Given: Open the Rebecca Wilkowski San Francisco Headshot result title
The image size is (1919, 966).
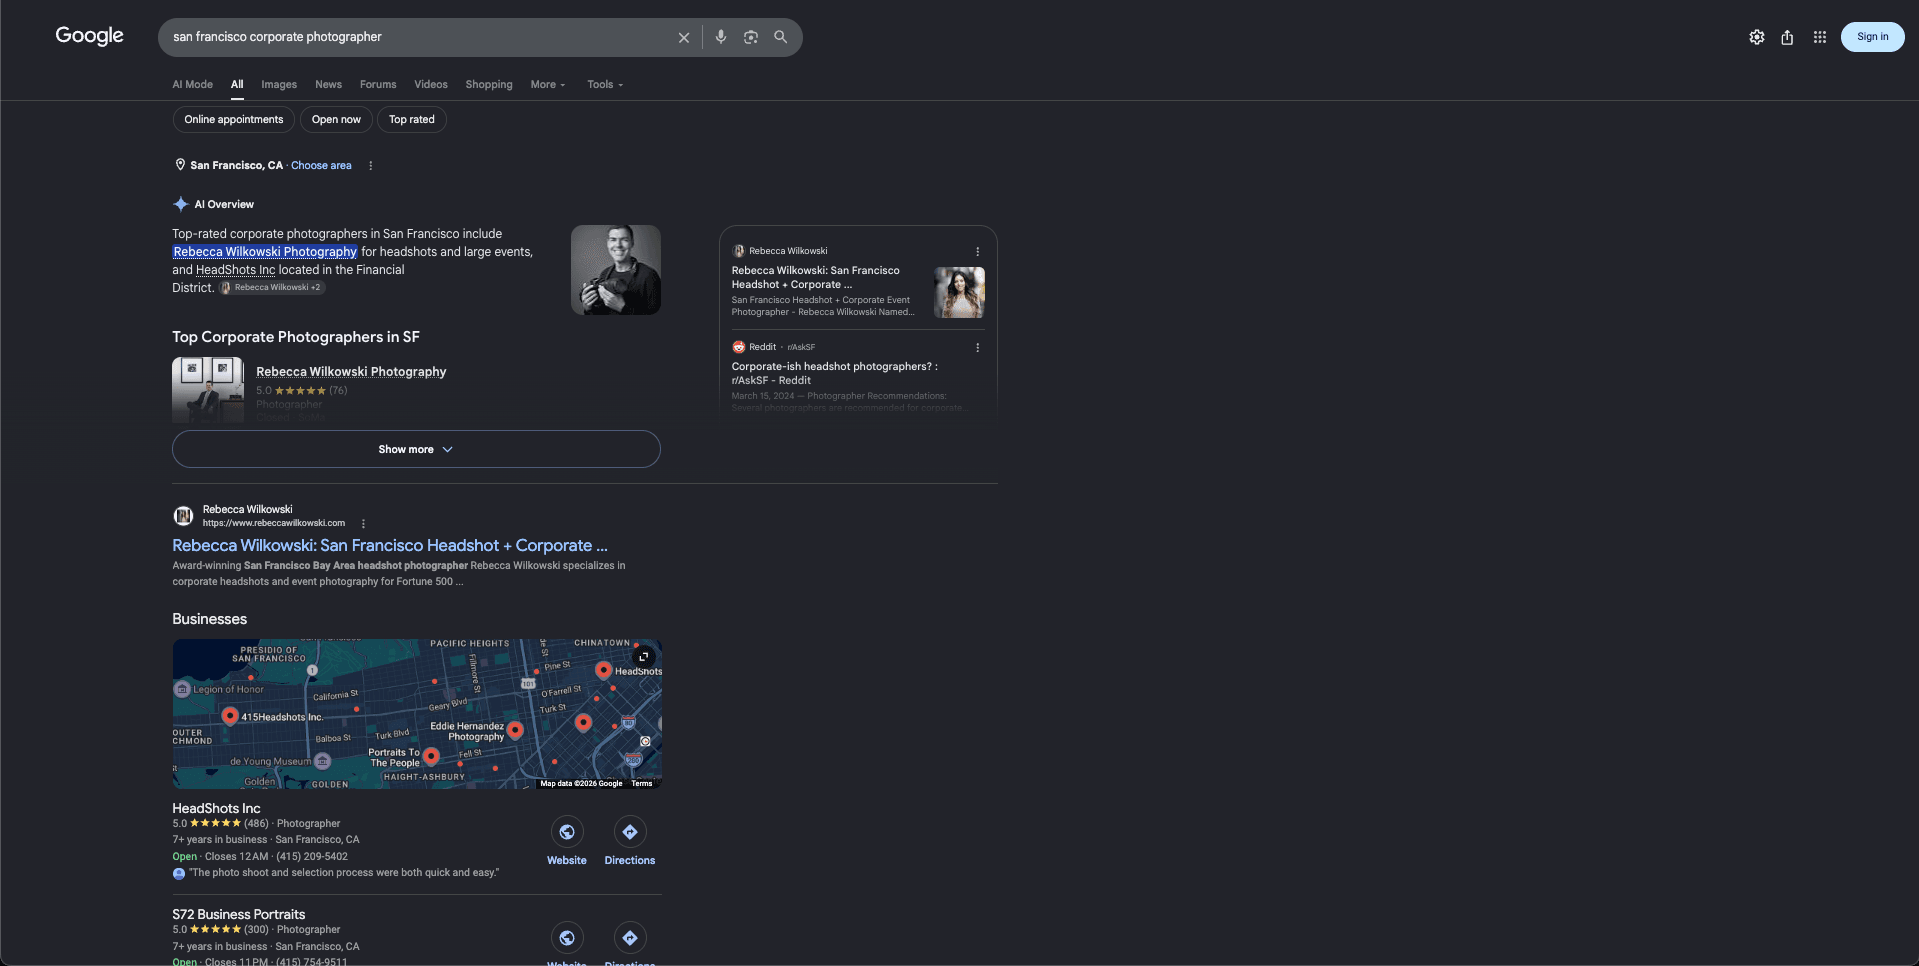Looking at the screenshot, I should point(390,546).
